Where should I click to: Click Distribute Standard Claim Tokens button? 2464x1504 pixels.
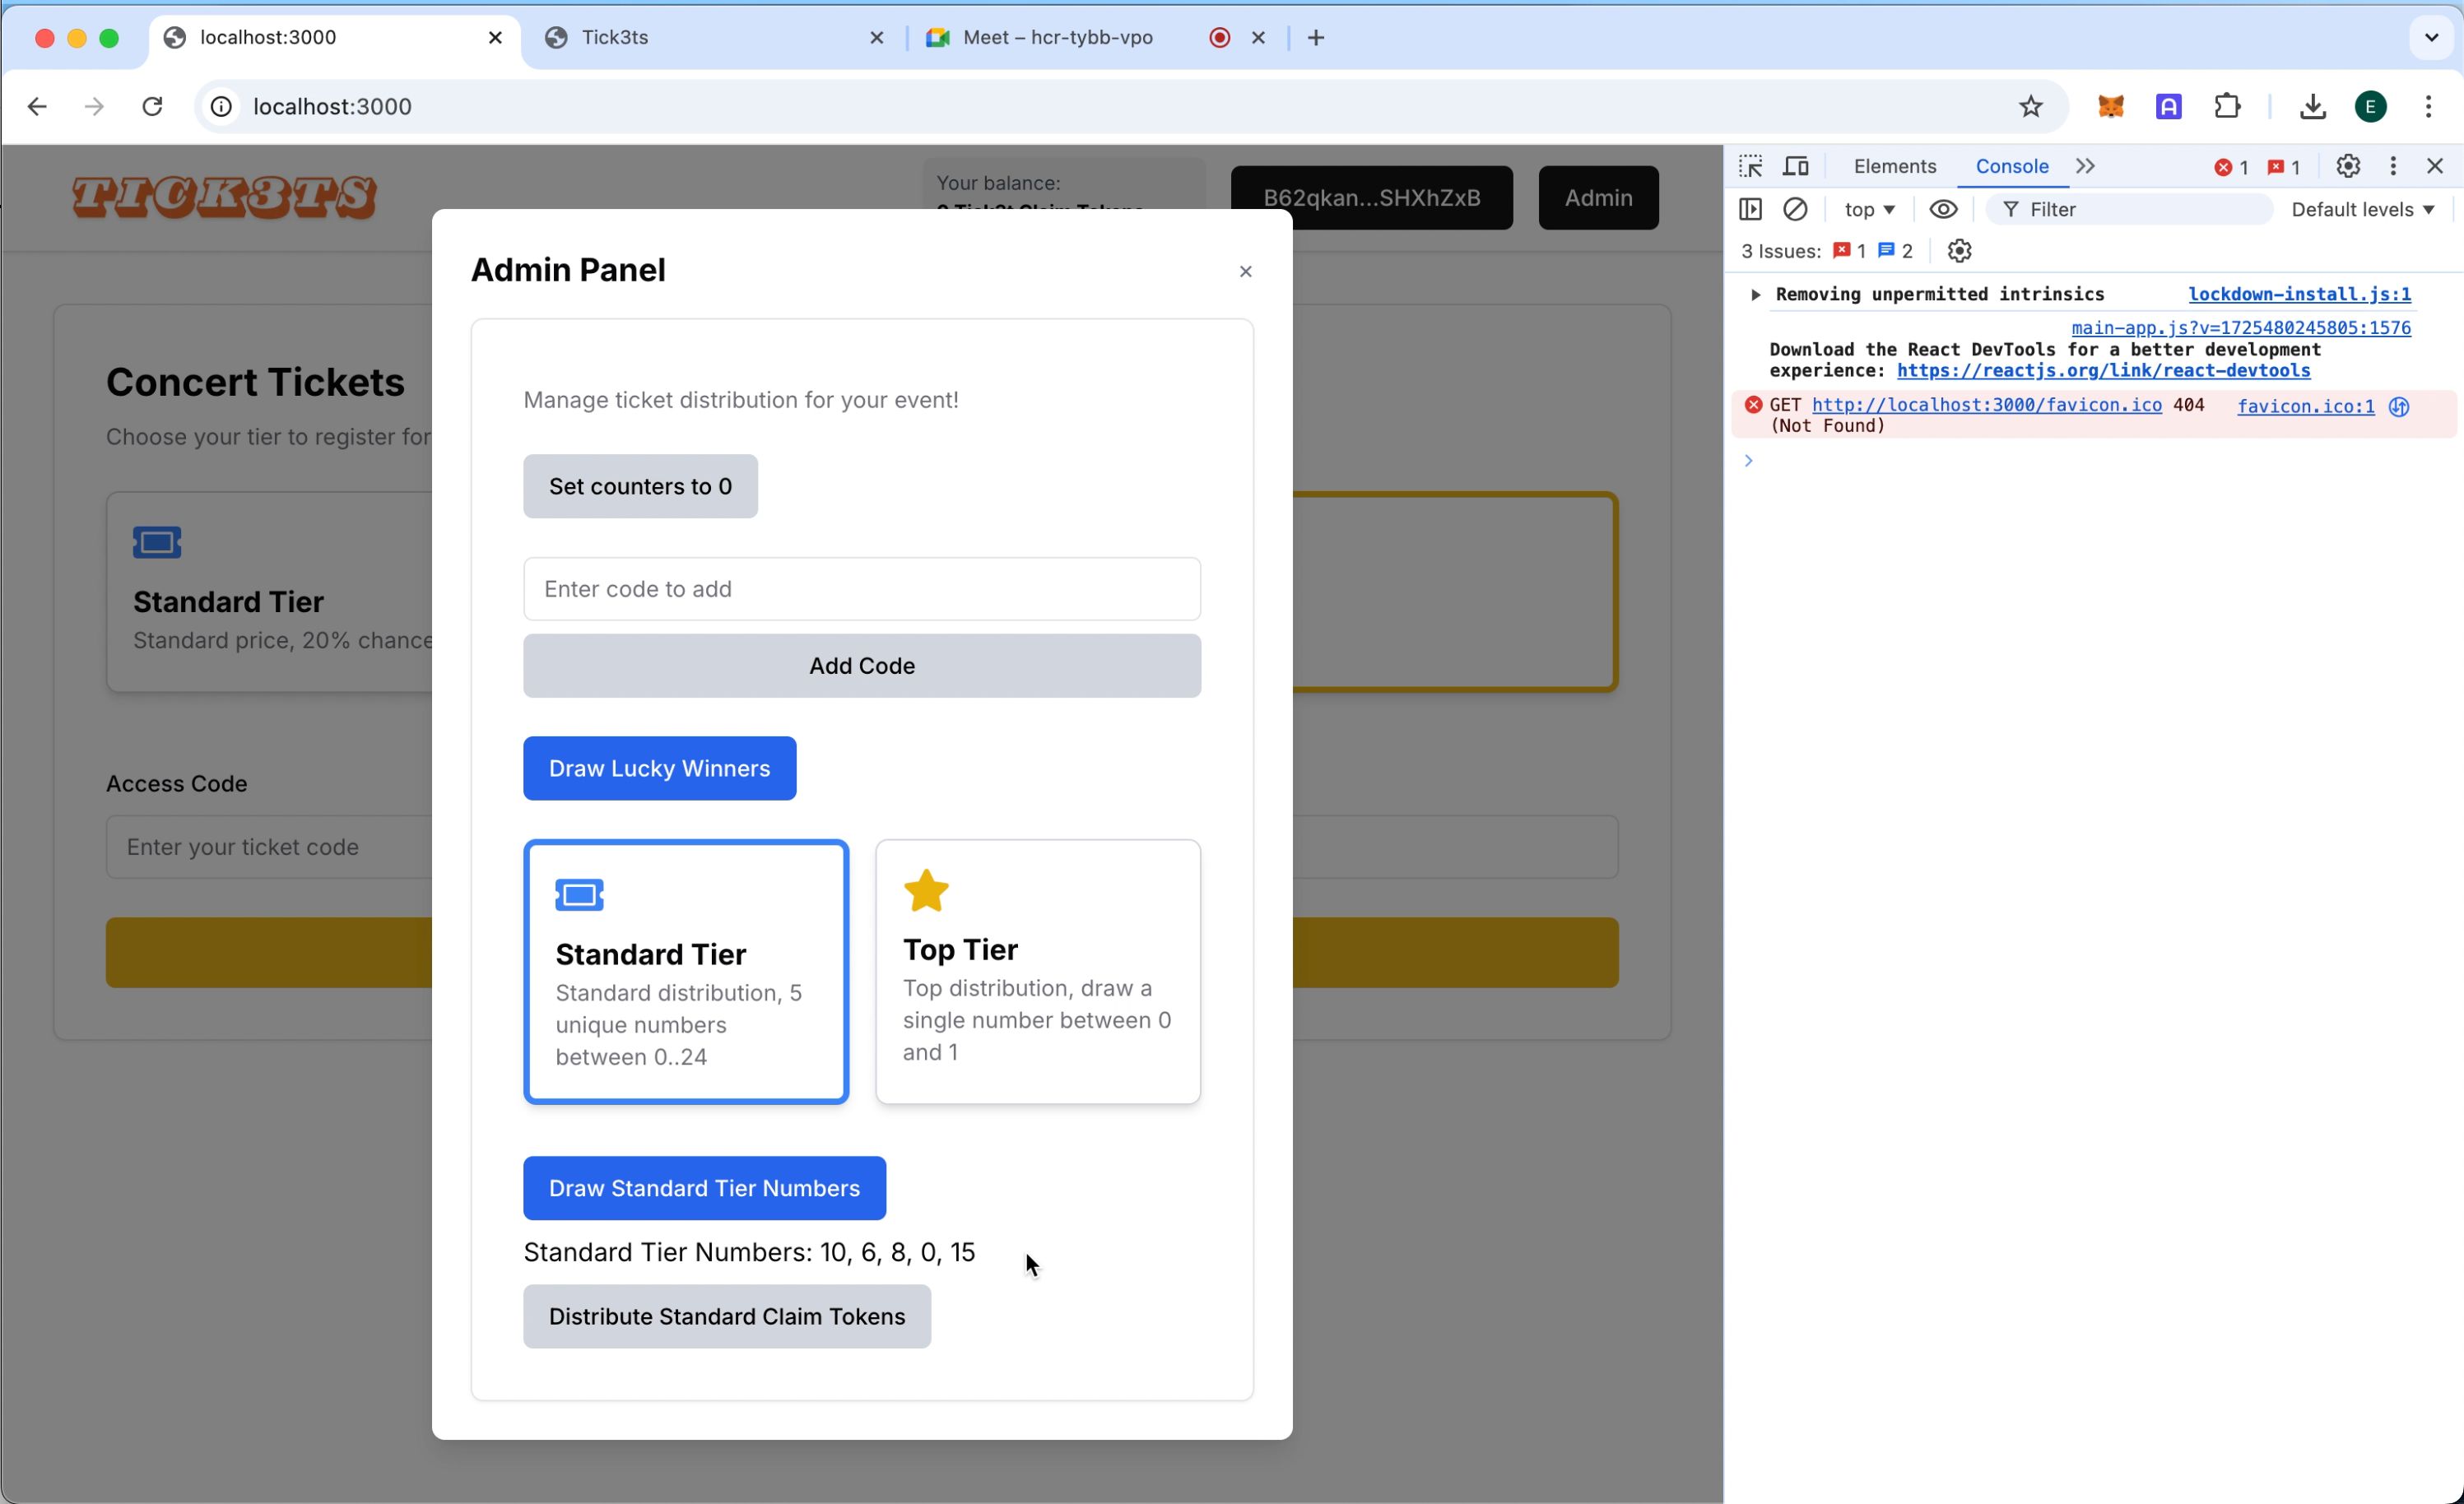728,1316
